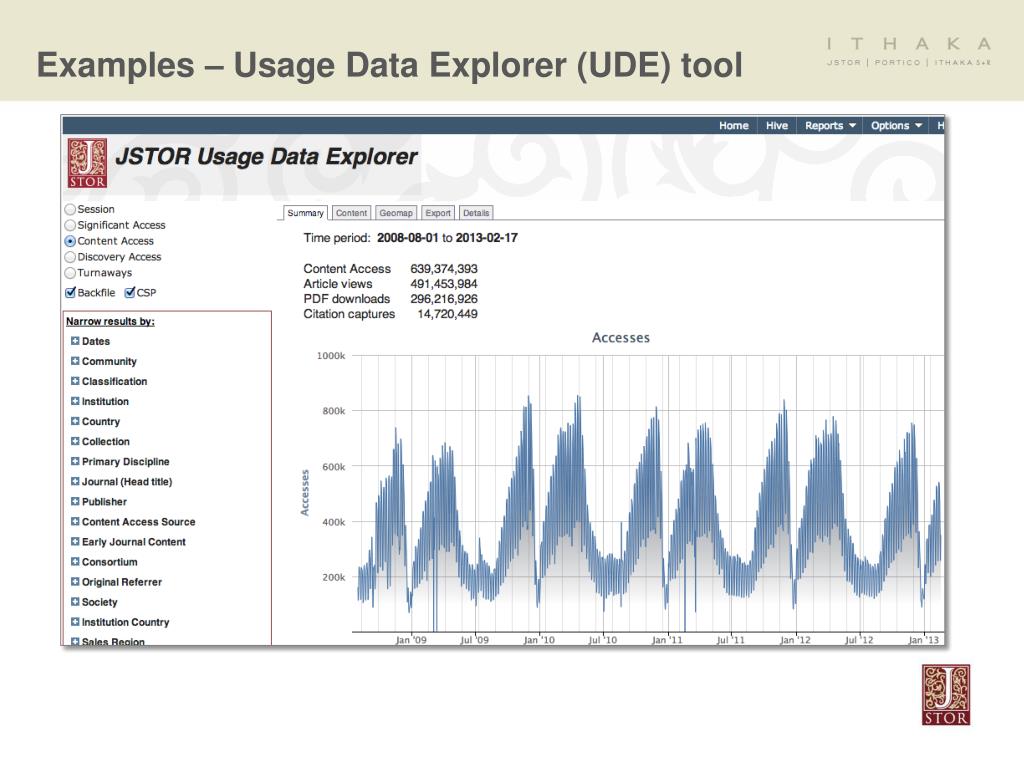Viewport: 1024px width, 768px height.
Task: Click the Jul '12 axis label
Action: (x=859, y=640)
